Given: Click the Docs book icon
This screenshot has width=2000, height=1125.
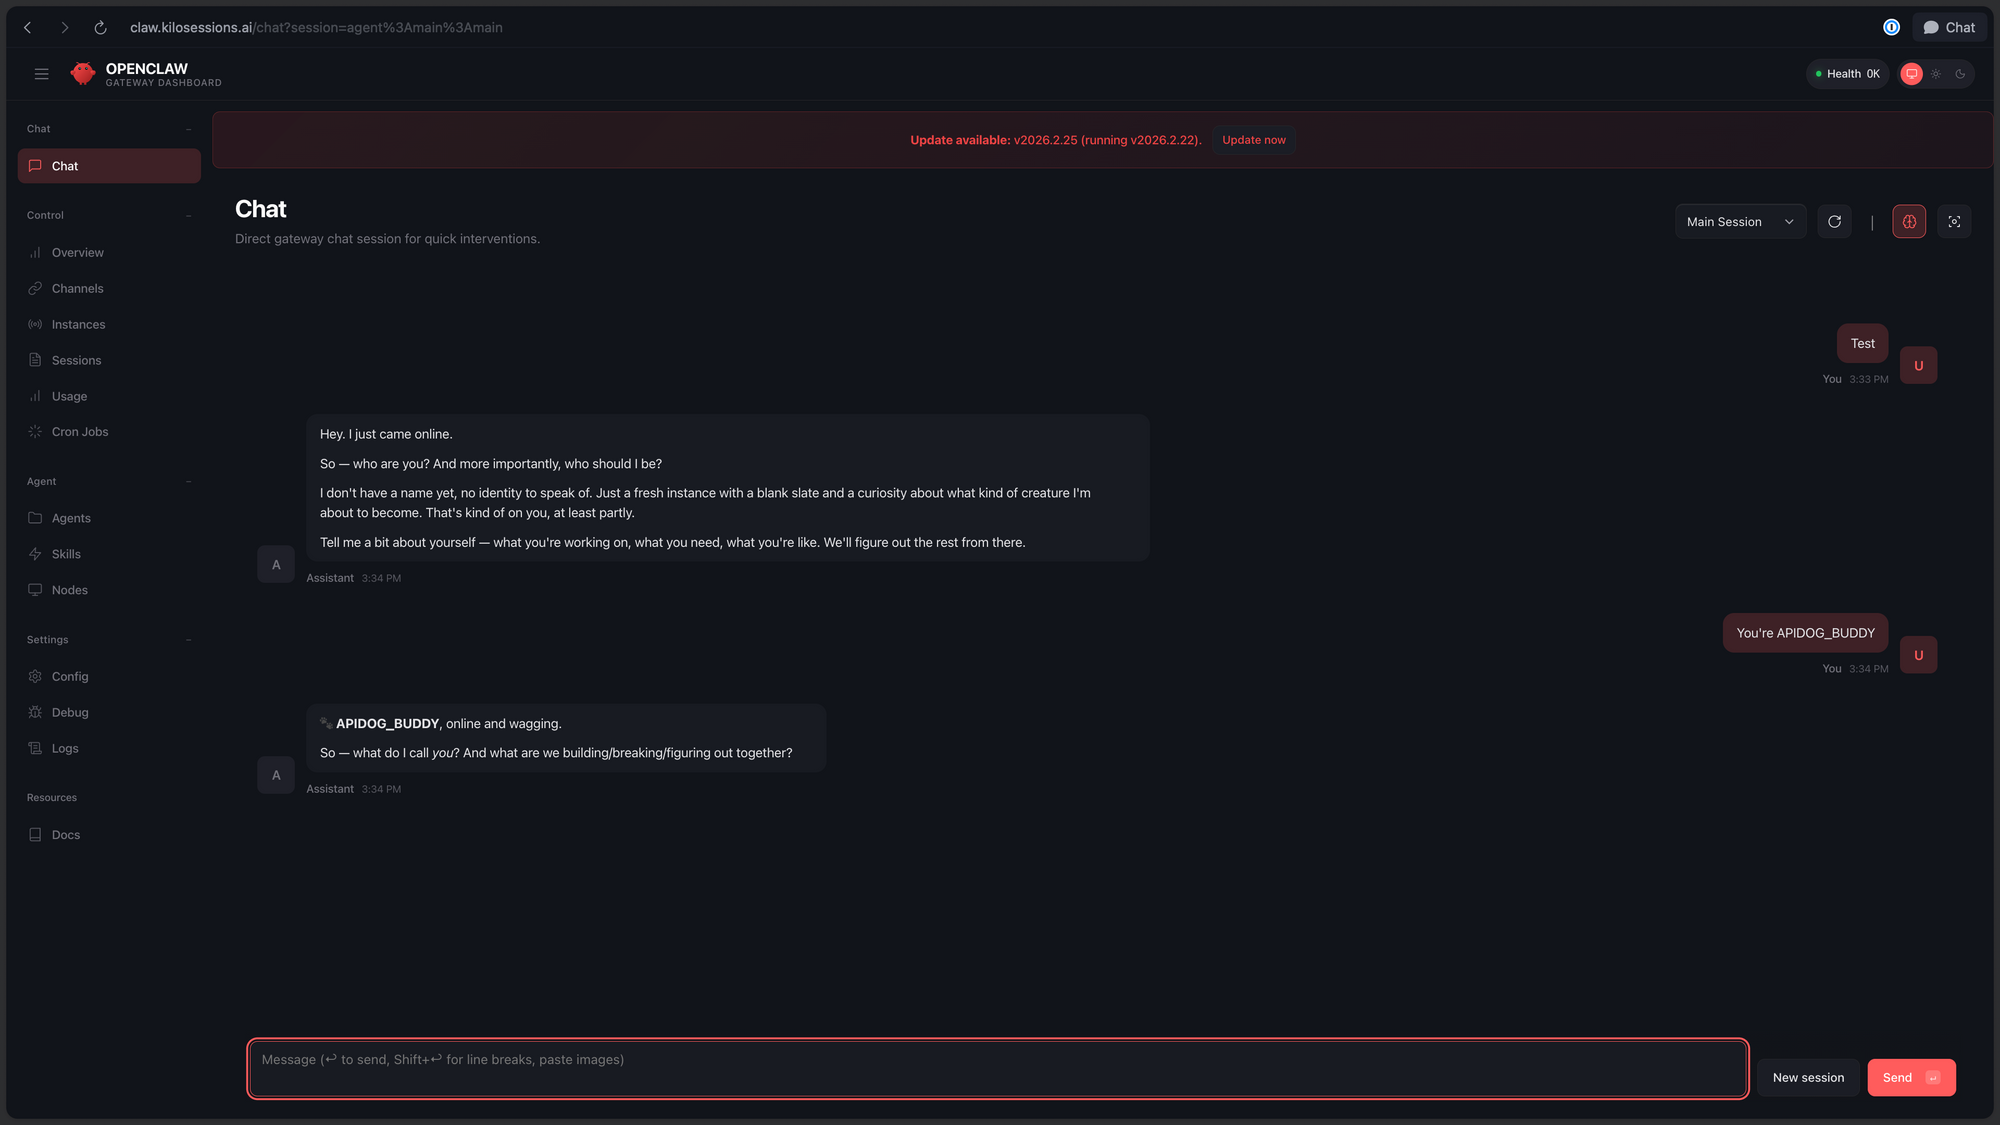Looking at the screenshot, I should point(35,835).
